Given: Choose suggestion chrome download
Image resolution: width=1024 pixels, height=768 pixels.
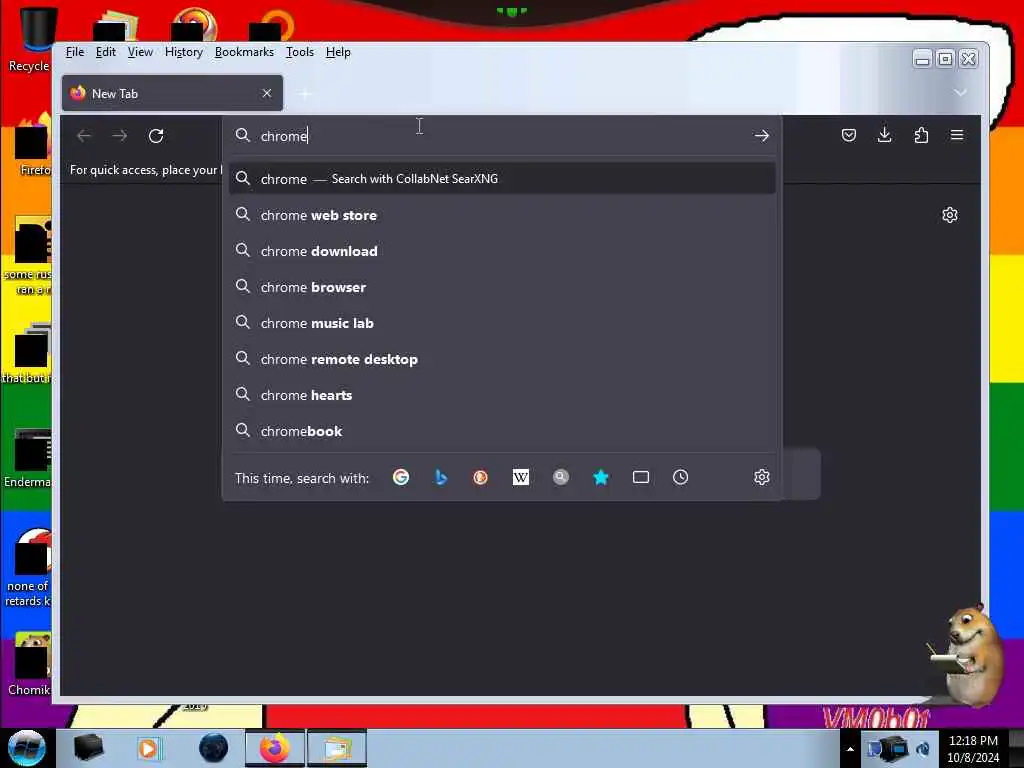Looking at the screenshot, I should click(502, 251).
